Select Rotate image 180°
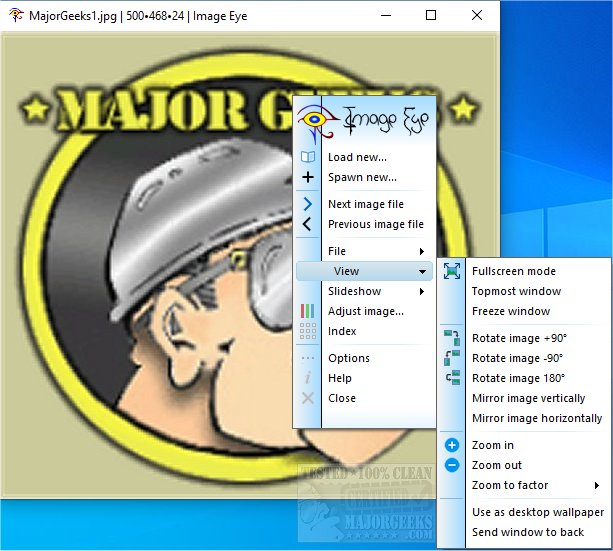Screen dimensions: 613x551 [x=524, y=378]
